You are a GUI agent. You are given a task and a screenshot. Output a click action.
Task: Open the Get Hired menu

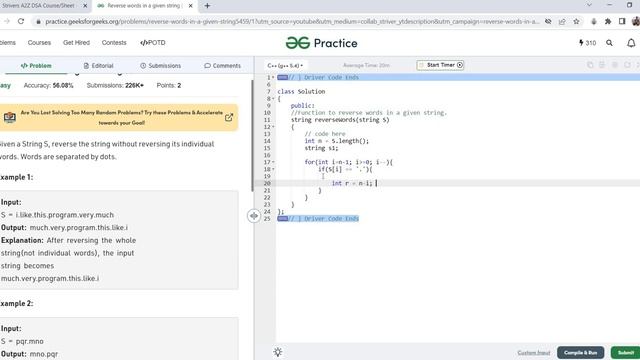76,42
